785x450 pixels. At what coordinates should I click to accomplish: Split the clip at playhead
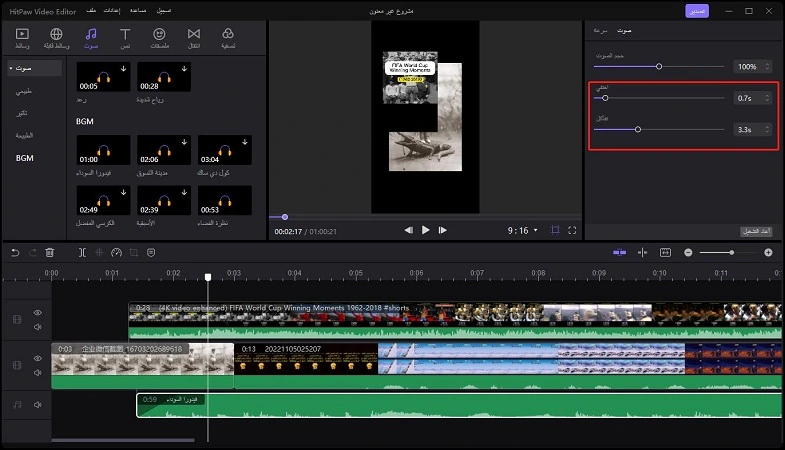coord(82,253)
